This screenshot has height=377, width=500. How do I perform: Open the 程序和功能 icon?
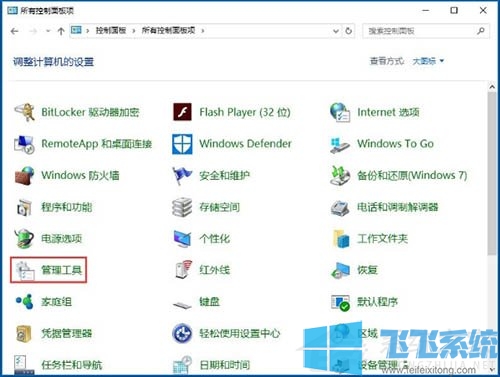24,207
